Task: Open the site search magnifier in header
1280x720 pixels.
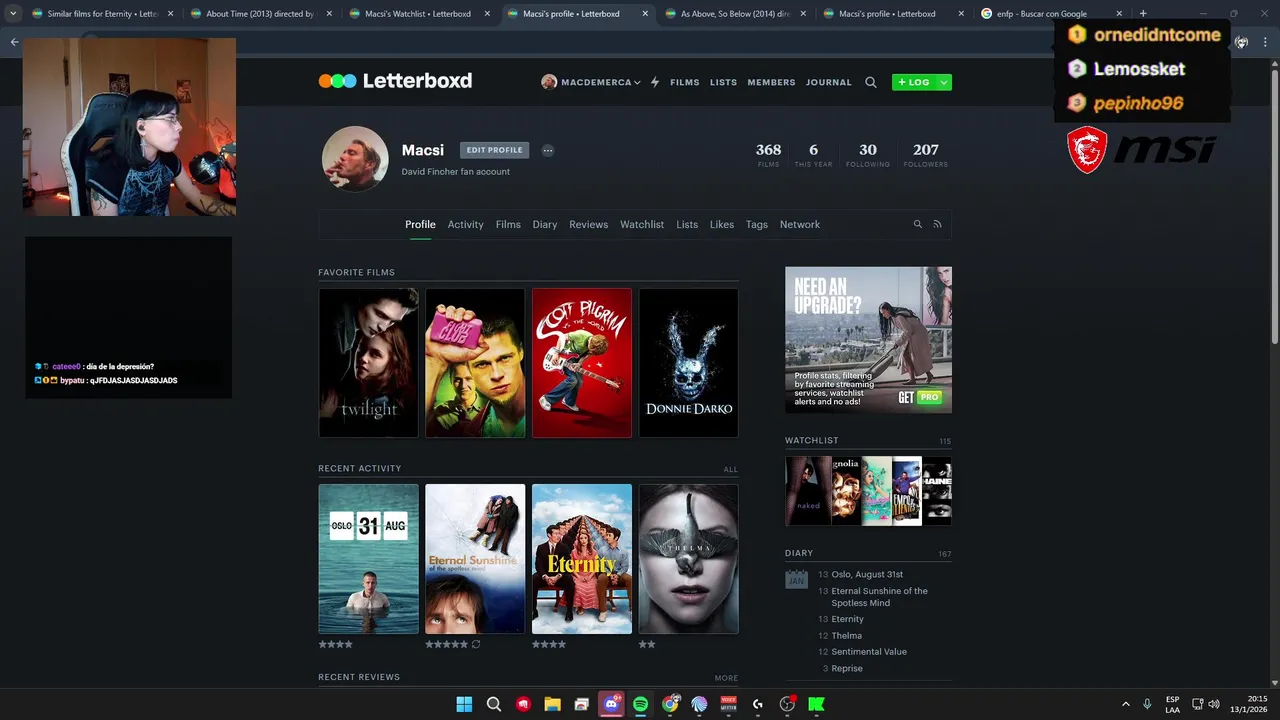Action: [x=871, y=82]
